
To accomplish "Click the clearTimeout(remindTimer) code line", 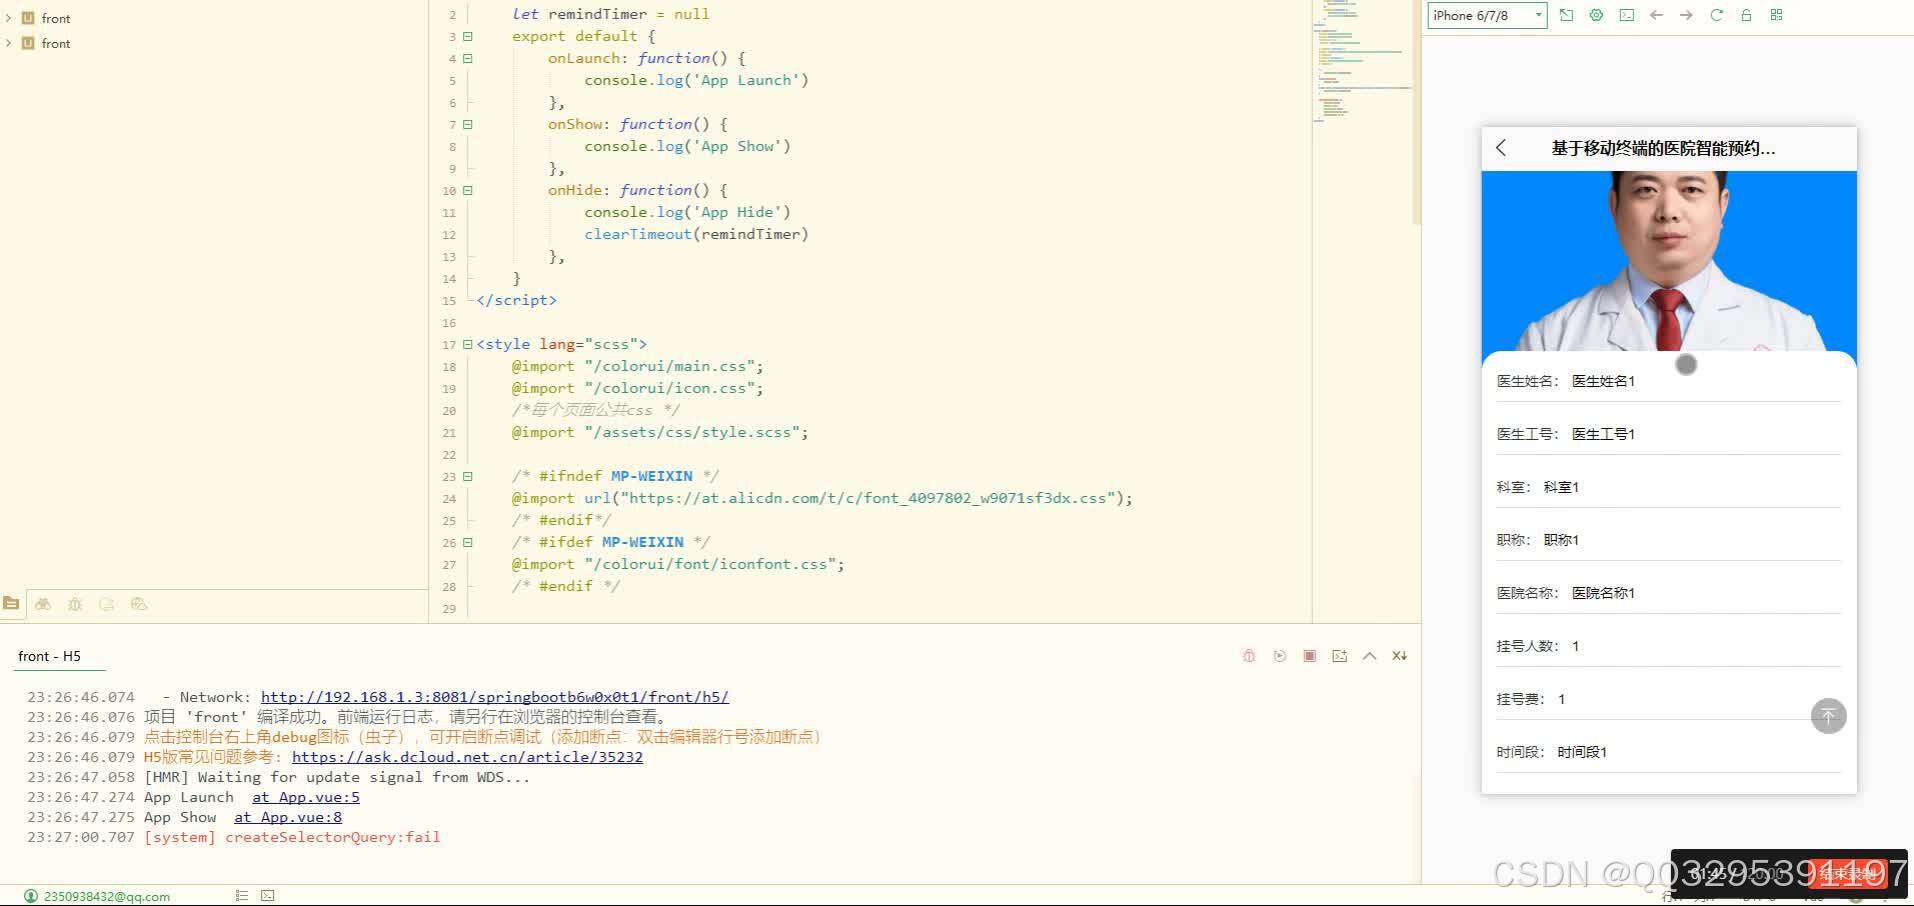I will [696, 234].
